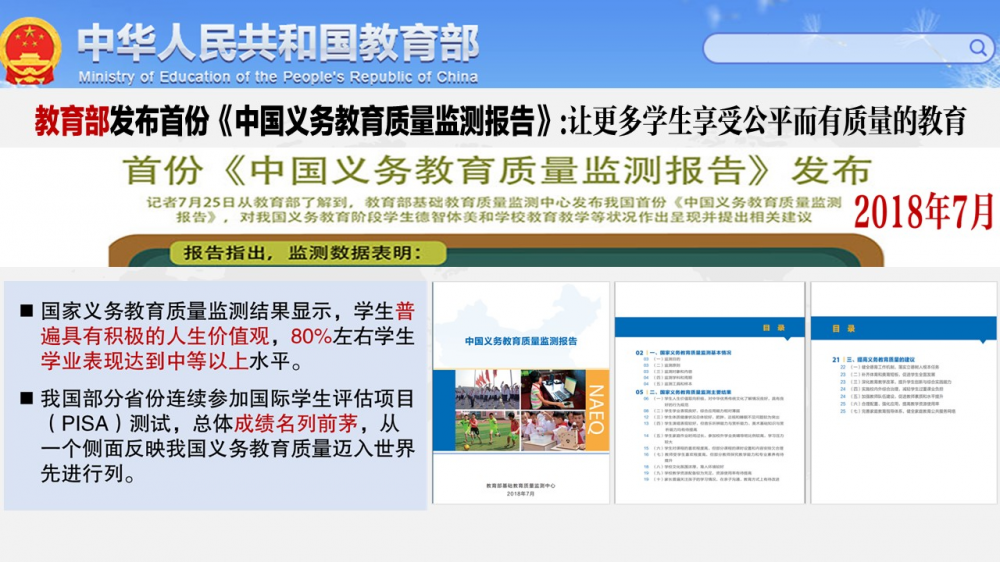Image resolution: width=1000 pixels, height=562 pixels.
Task: Click the magnifier search icon
Action: tap(977, 47)
